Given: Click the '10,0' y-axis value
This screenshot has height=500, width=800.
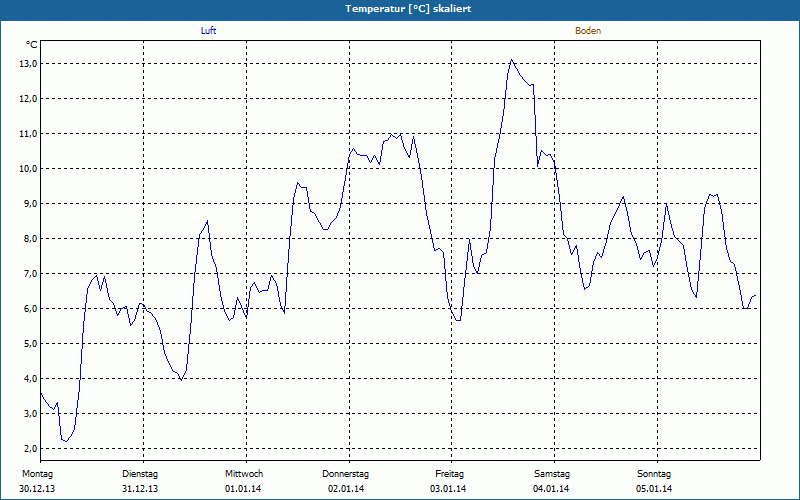Looking at the screenshot, I should pyautogui.click(x=28, y=169).
